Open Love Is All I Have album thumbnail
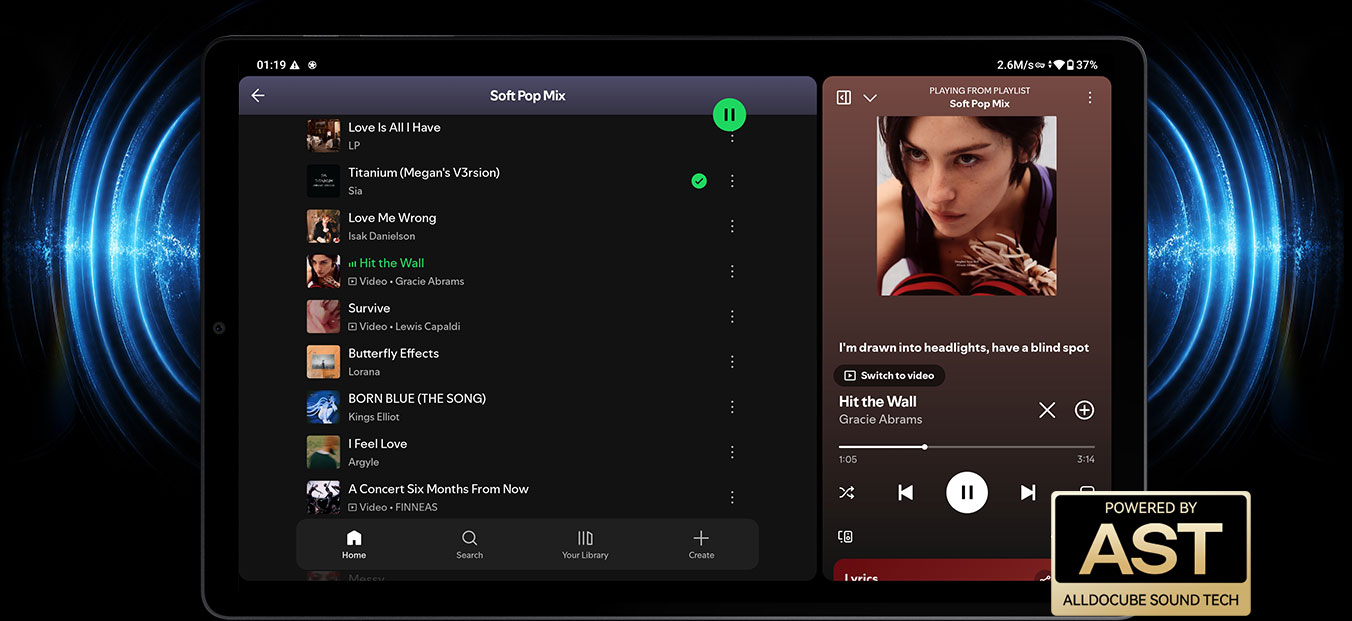Screen dimensions: 1352x621 pyautogui.click(x=323, y=136)
